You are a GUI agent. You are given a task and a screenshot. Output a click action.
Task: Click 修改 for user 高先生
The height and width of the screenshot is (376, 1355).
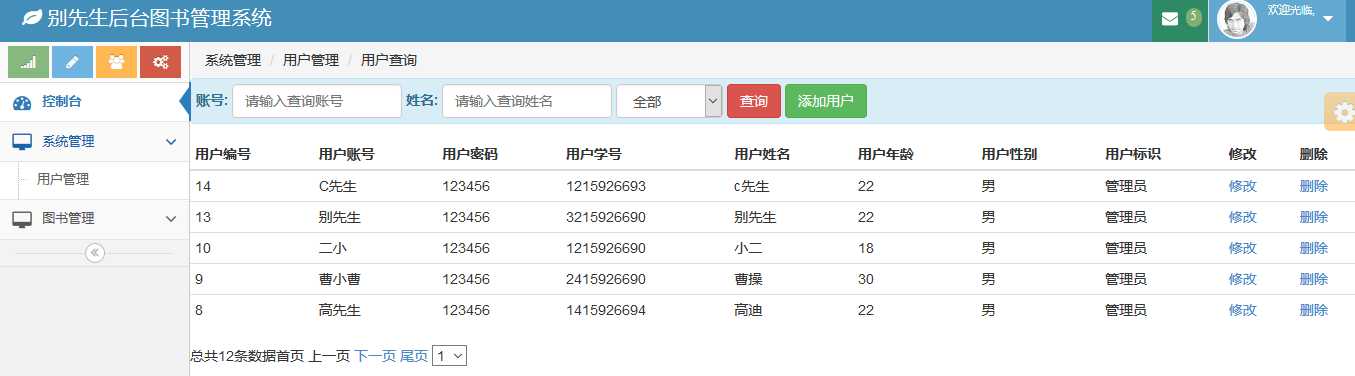1242,310
